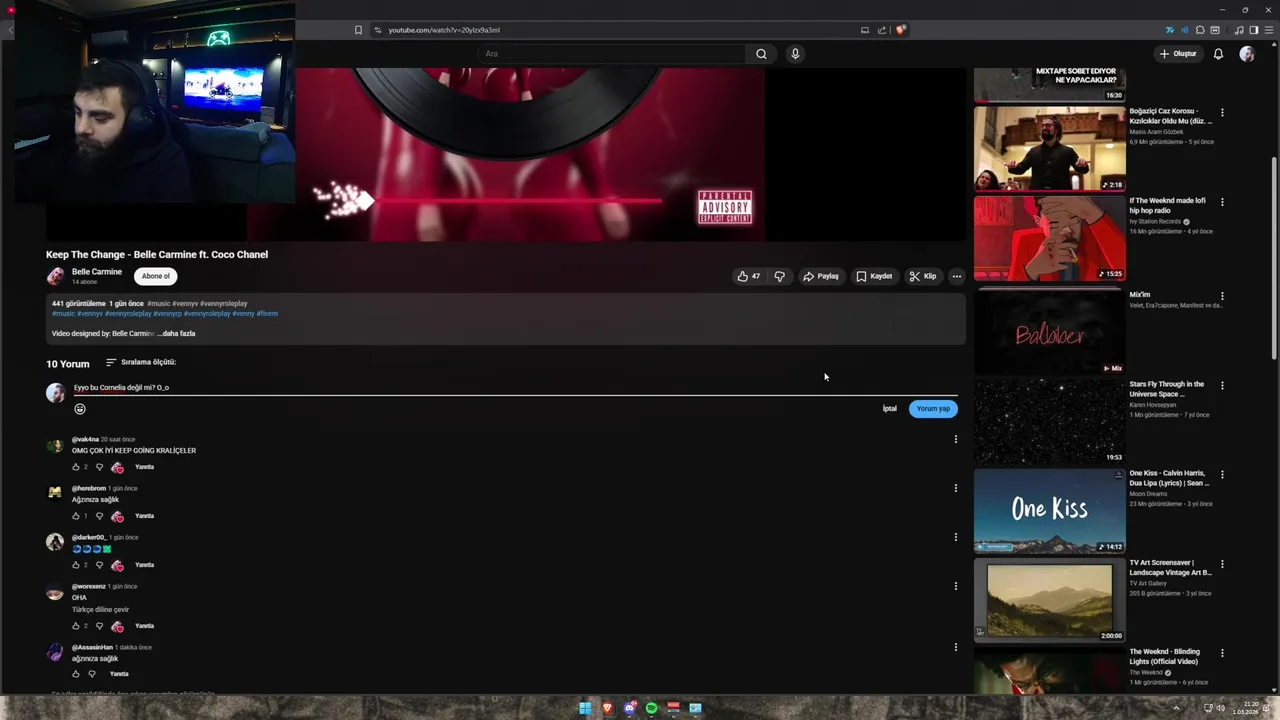Open options menu for @darker00_ comment

pos(955,537)
